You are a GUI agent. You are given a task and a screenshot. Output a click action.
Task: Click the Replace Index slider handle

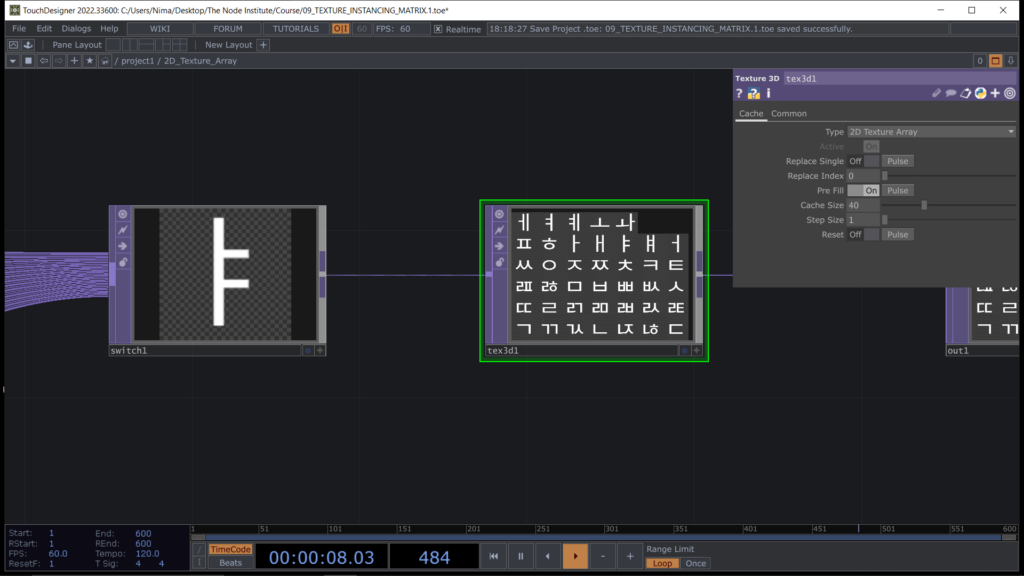pyautogui.click(x=885, y=176)
